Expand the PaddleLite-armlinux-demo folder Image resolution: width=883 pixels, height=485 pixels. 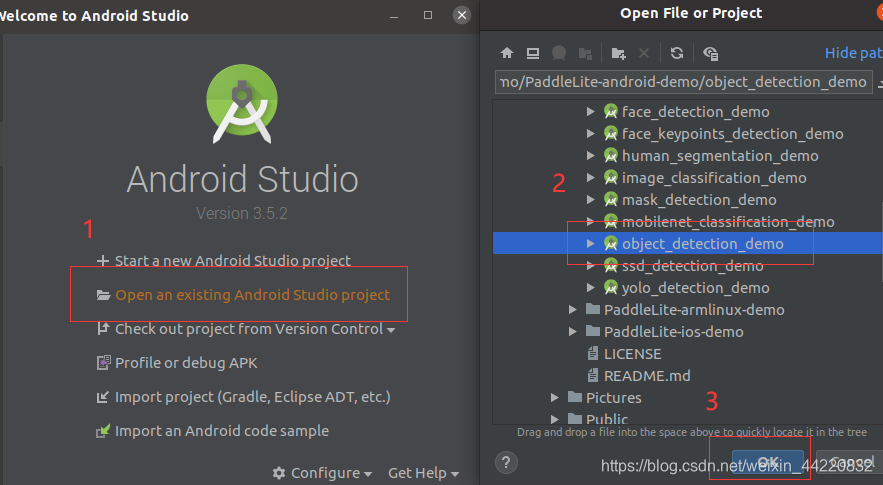tap(572, 309)
